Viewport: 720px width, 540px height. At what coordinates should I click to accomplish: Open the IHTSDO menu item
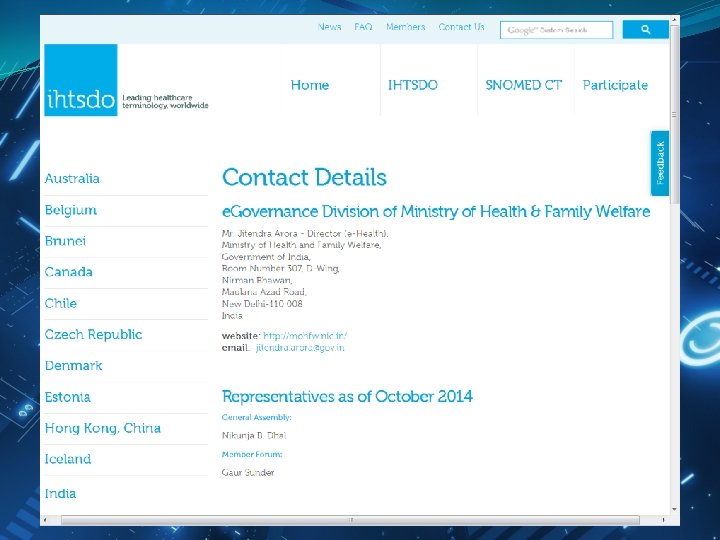pyautogui.click(x=413, y=85)
